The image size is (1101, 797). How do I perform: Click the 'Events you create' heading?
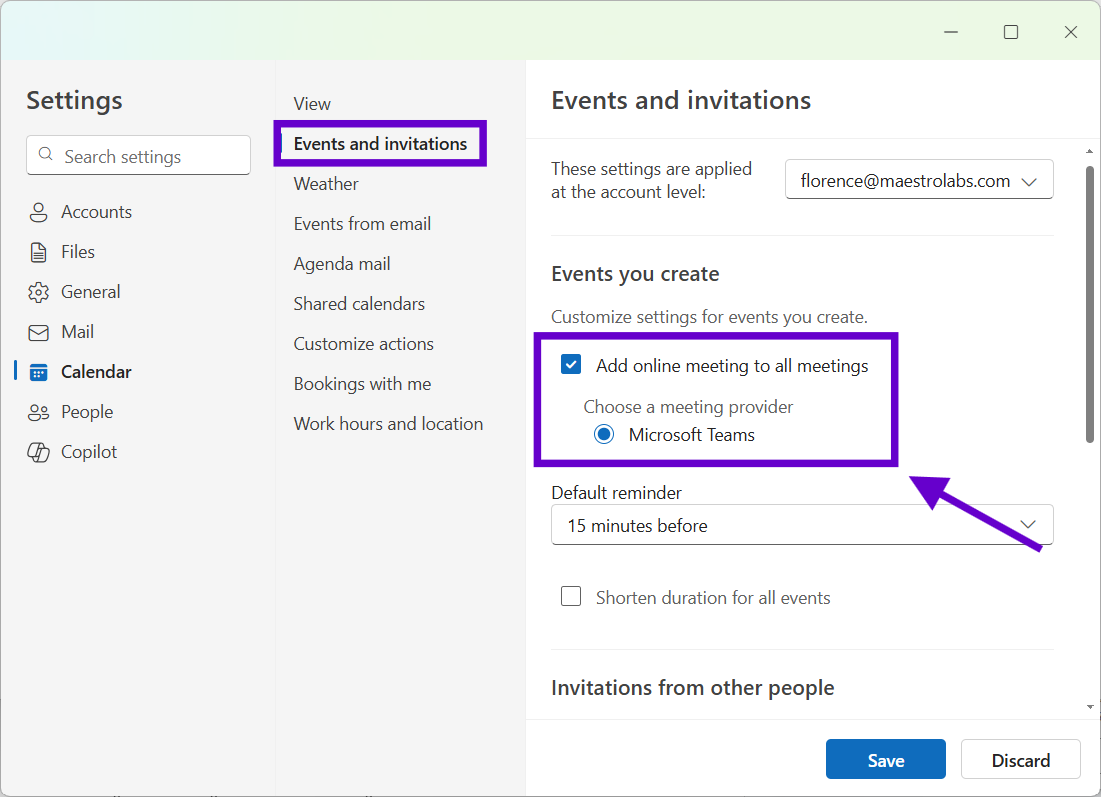(x=635, y=274)
